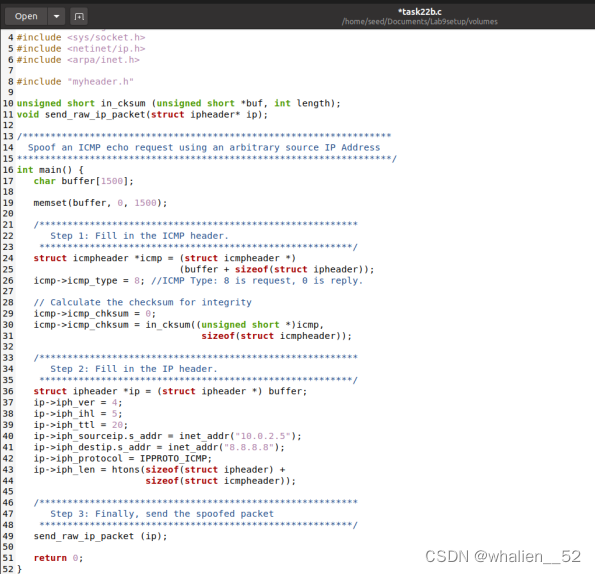Viewport: 596px width, 574px height.
Task: Click the send_raw_ip_packet prototype on line 11
Action: (x=142, y=114)
